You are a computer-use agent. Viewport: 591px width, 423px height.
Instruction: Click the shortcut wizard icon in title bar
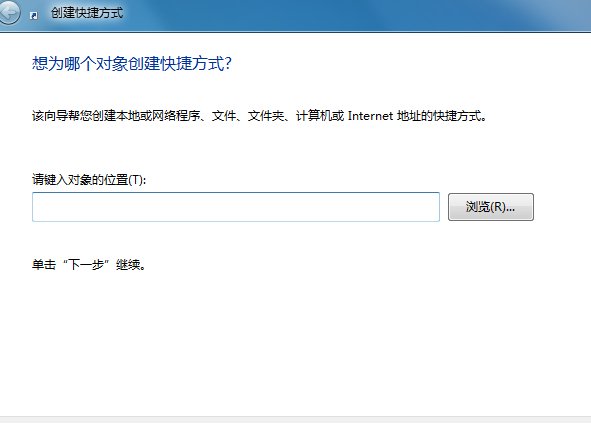pos(34,15)
